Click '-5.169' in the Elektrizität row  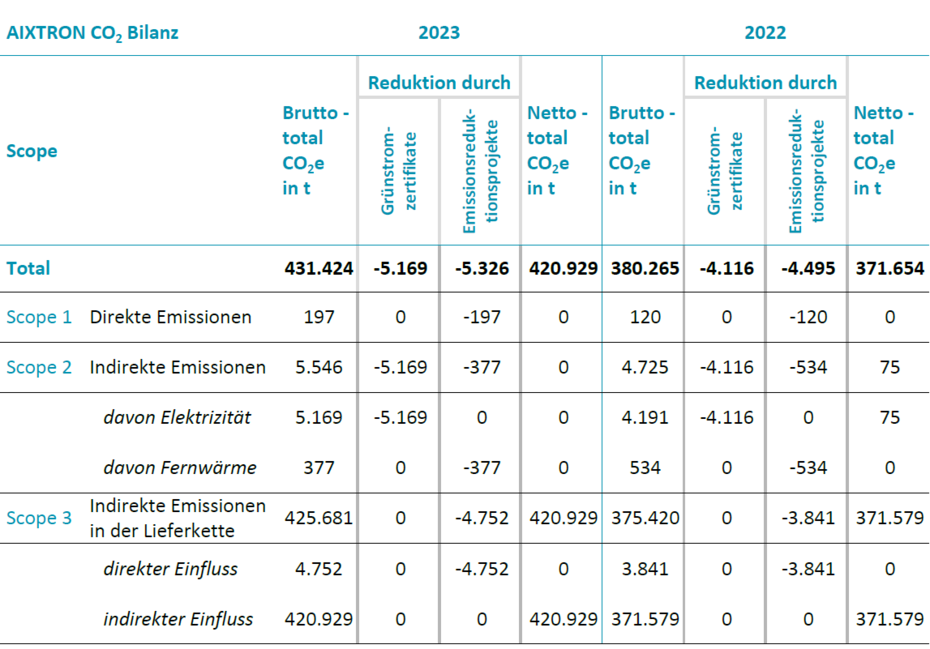(400, 418)
